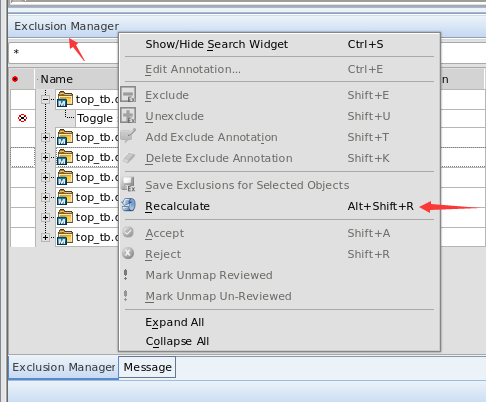Click the Unexclude plus icon
The height and width of the screenshot is (402, 486).
coord(128,115)
